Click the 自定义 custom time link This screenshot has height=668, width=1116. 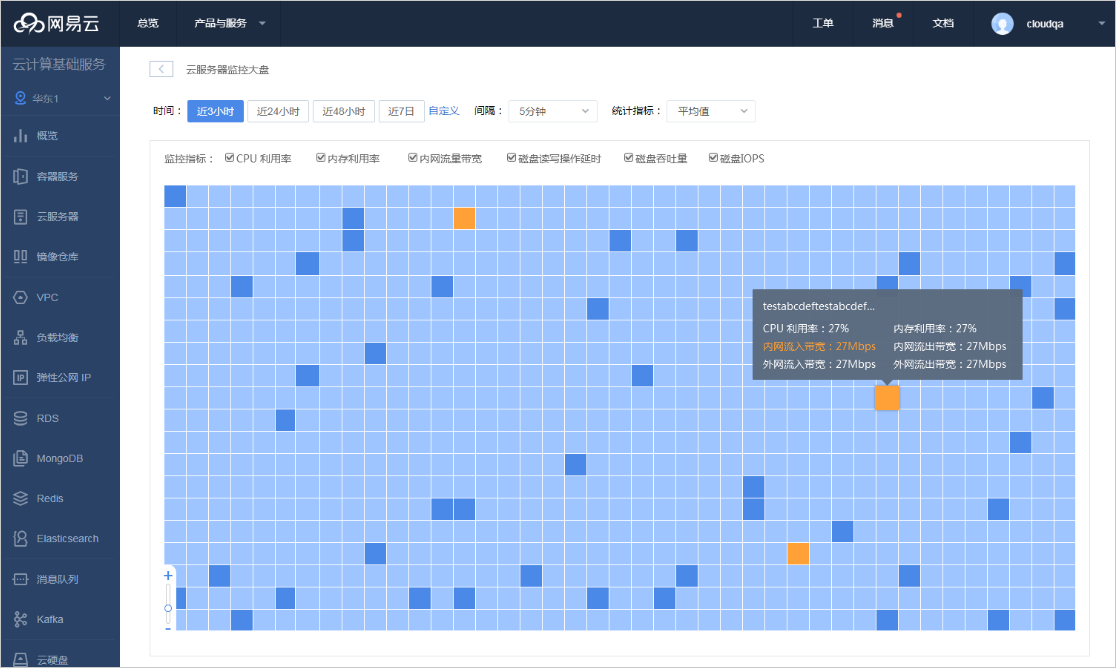click(x=444, y=111)
